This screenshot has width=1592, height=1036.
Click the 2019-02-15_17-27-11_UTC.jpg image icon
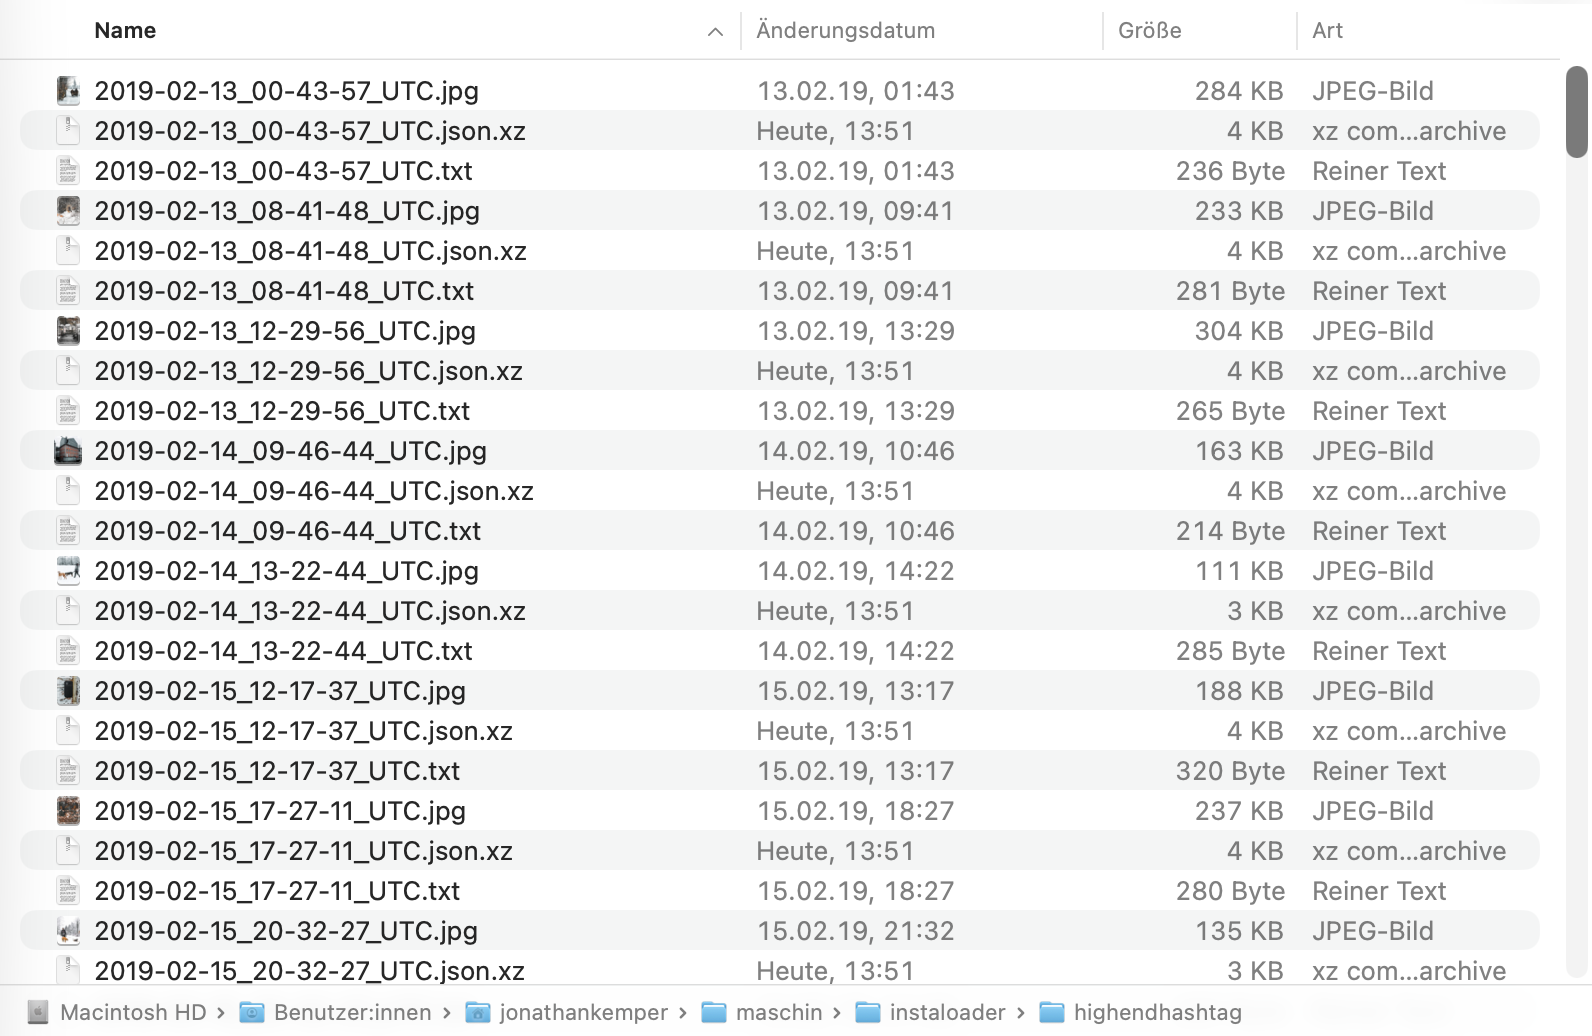click(x=68, y=811)
